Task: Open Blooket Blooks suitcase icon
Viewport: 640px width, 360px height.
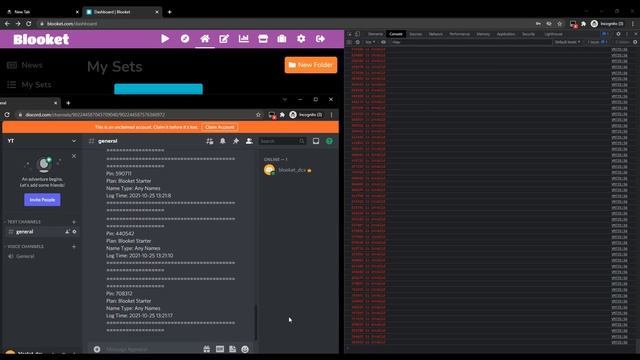Action: pos(282,39)
